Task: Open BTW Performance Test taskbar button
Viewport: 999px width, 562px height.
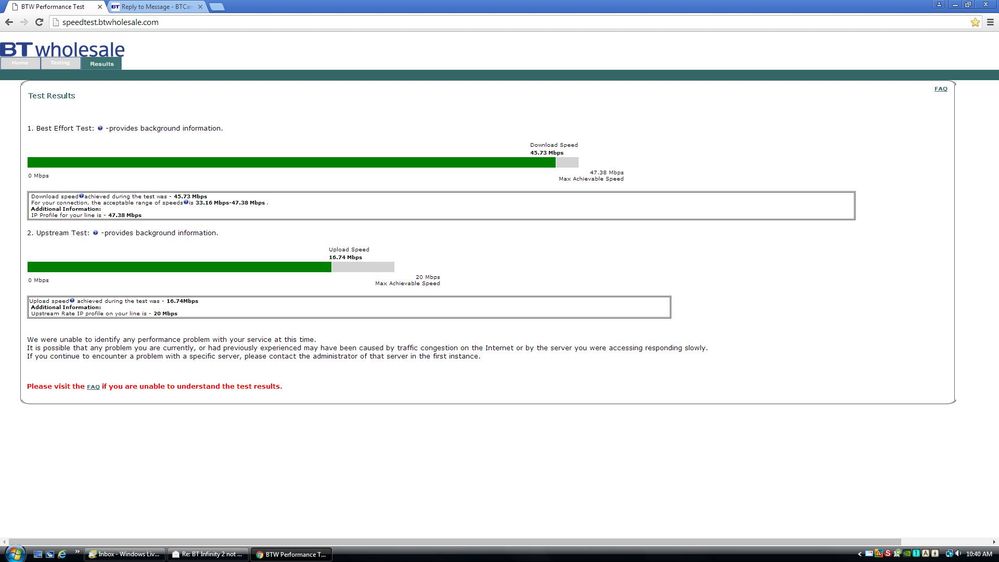Action: point(291,554)
